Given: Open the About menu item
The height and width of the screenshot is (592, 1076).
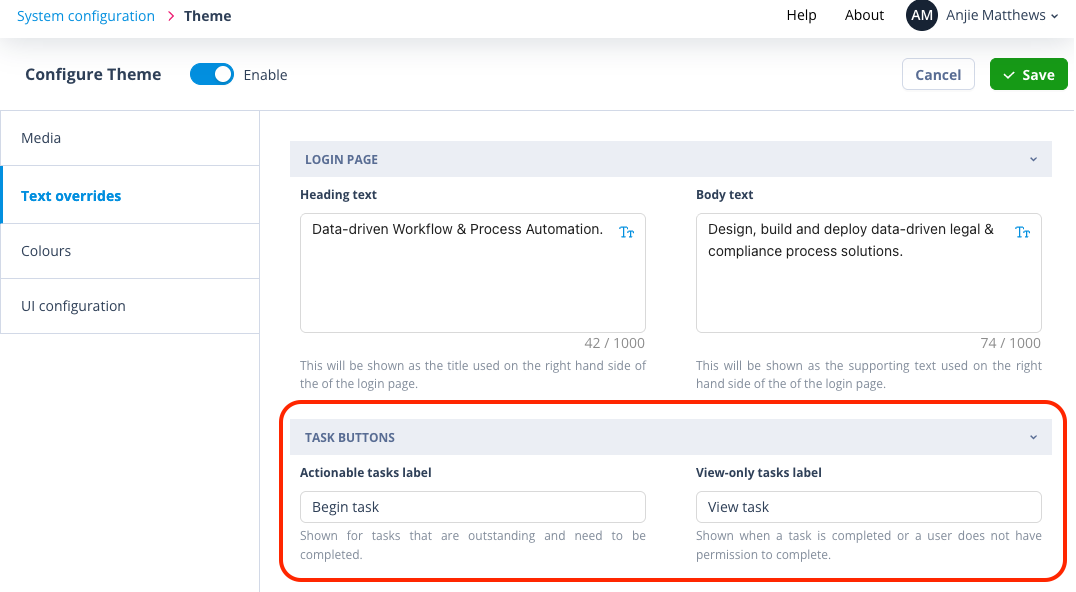Looking at the screenshot, I should pos(864,15).
